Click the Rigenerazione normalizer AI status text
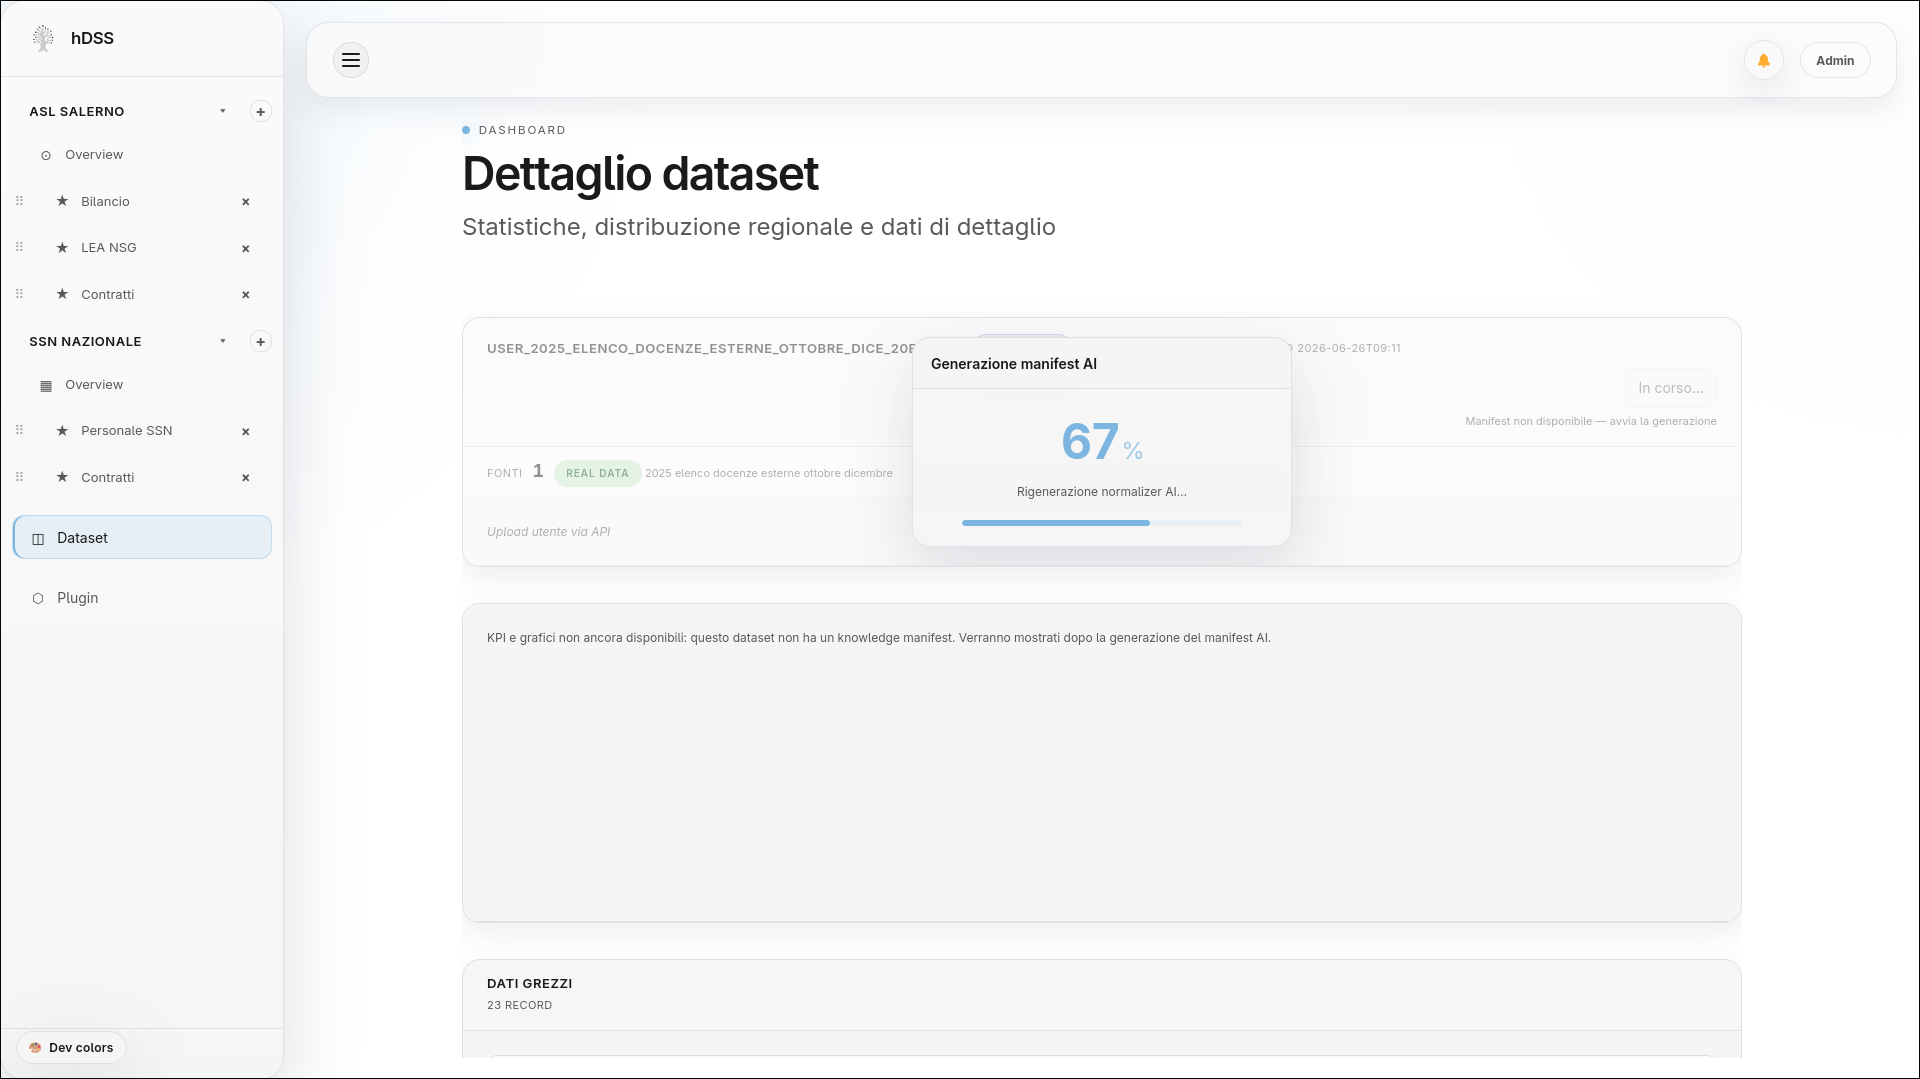This screenshot has height=1079, width=1920. (x=1101, y=492)
